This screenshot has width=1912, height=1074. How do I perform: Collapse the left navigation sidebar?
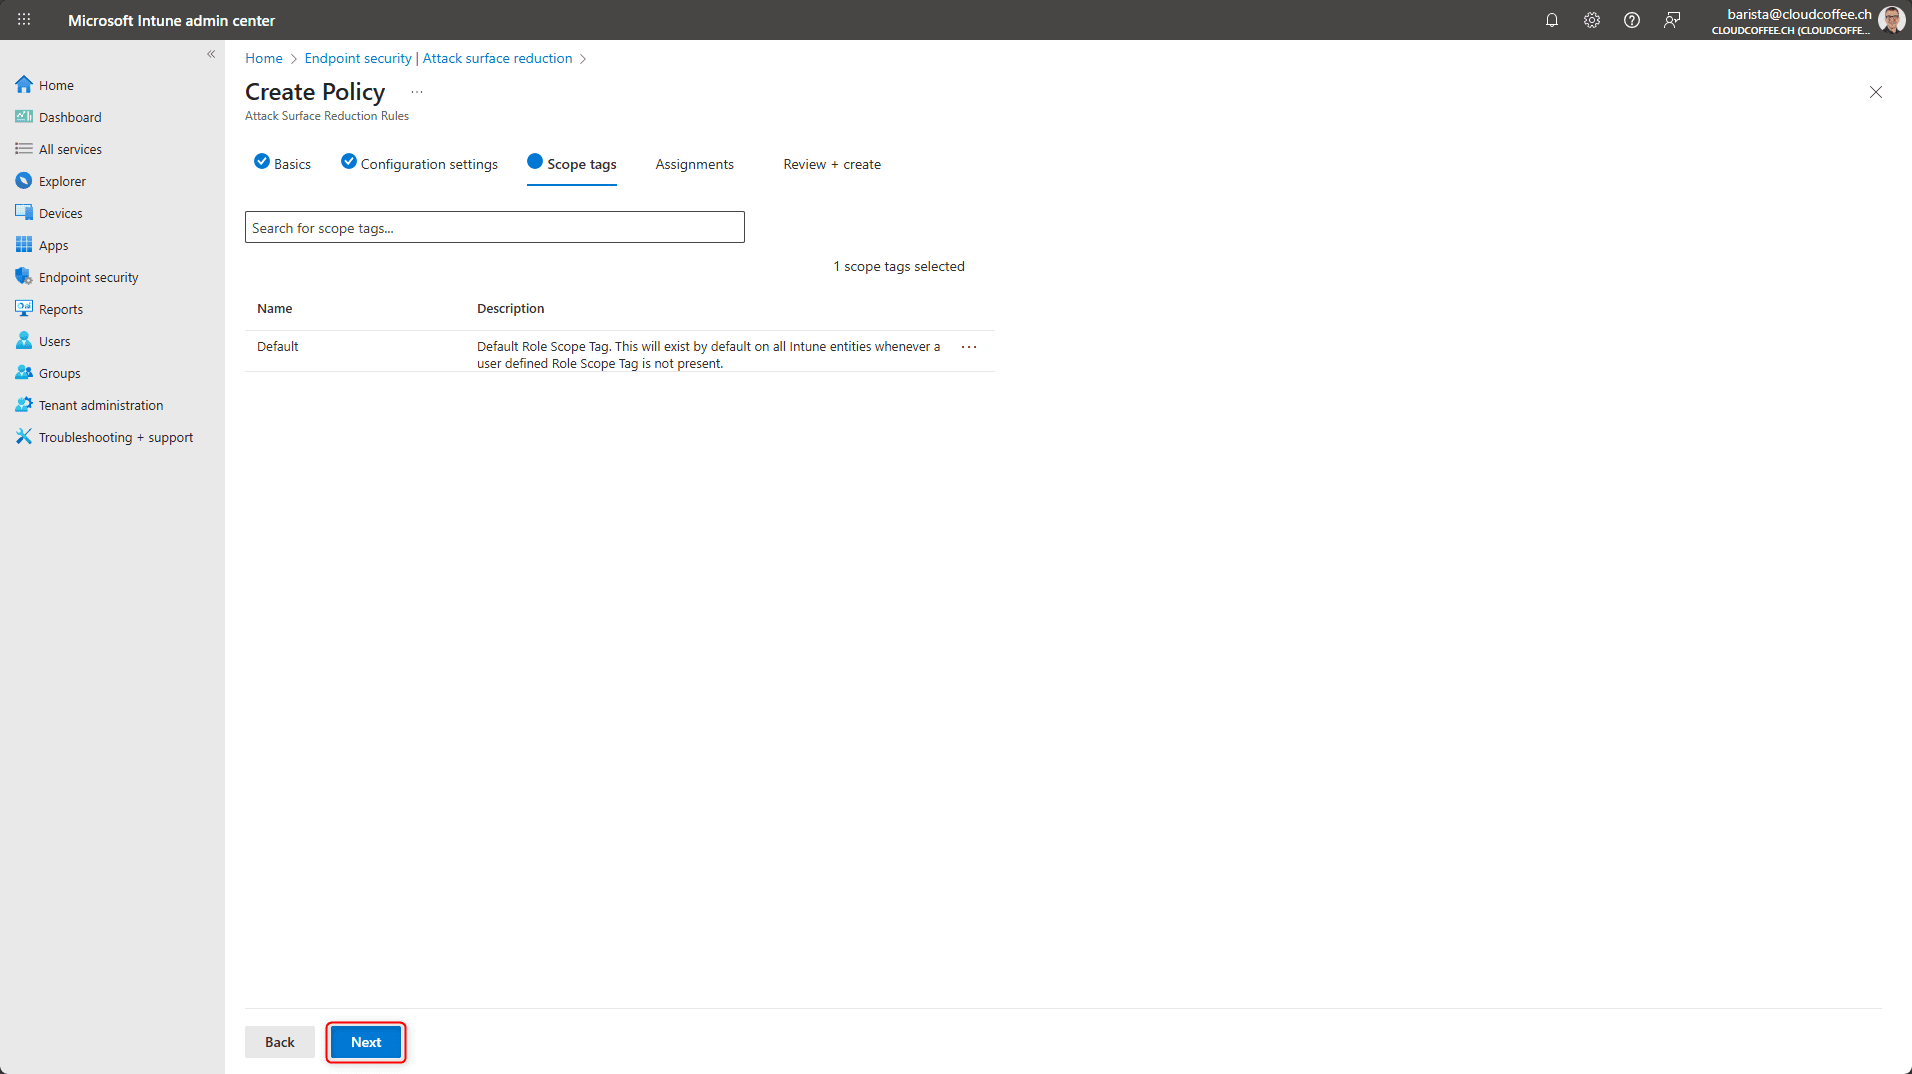211,54
